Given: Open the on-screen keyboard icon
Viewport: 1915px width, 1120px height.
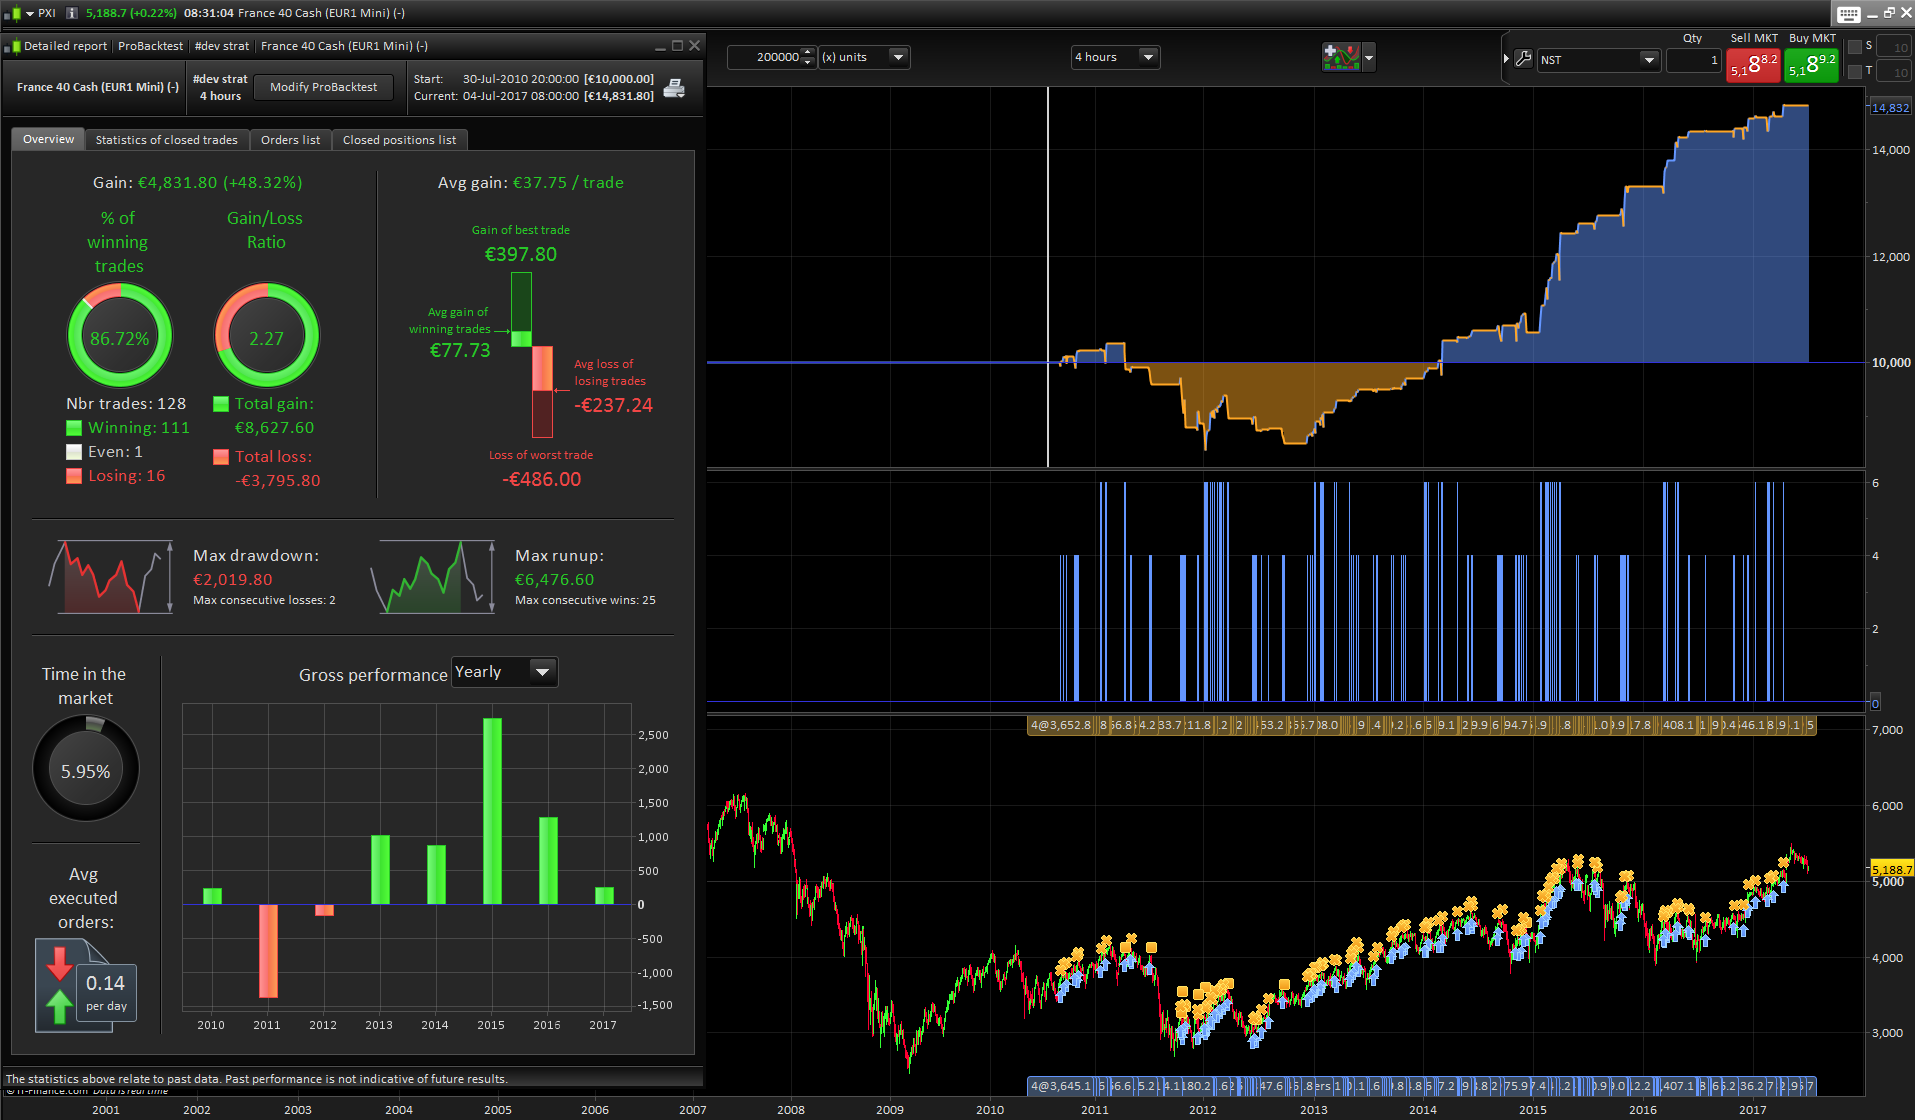Looking at the screenshot, I should pyautogui.click(x=1848, y=14).
